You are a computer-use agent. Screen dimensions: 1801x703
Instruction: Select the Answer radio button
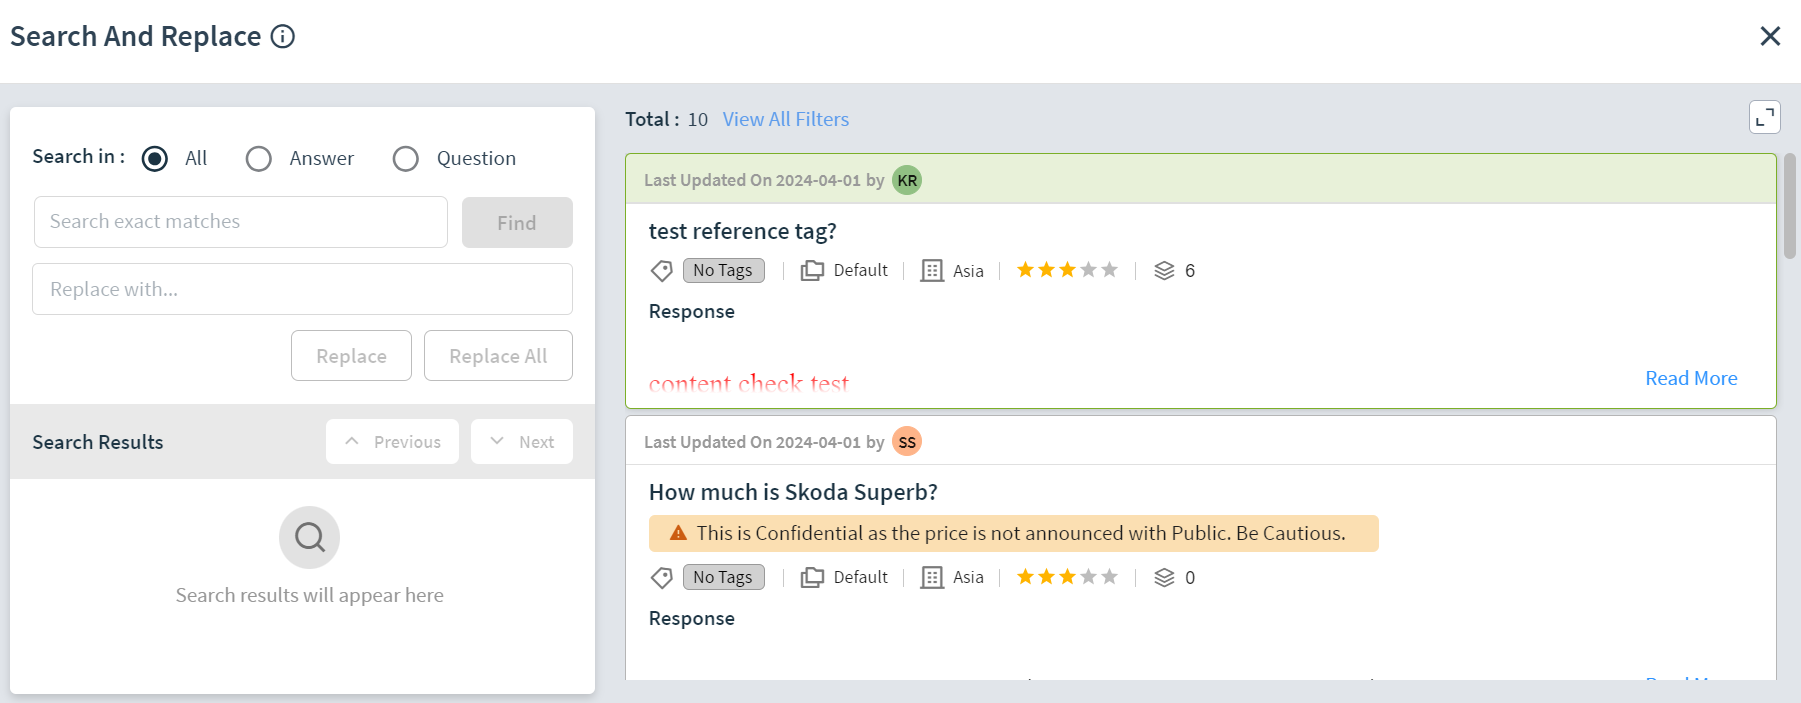259,159
